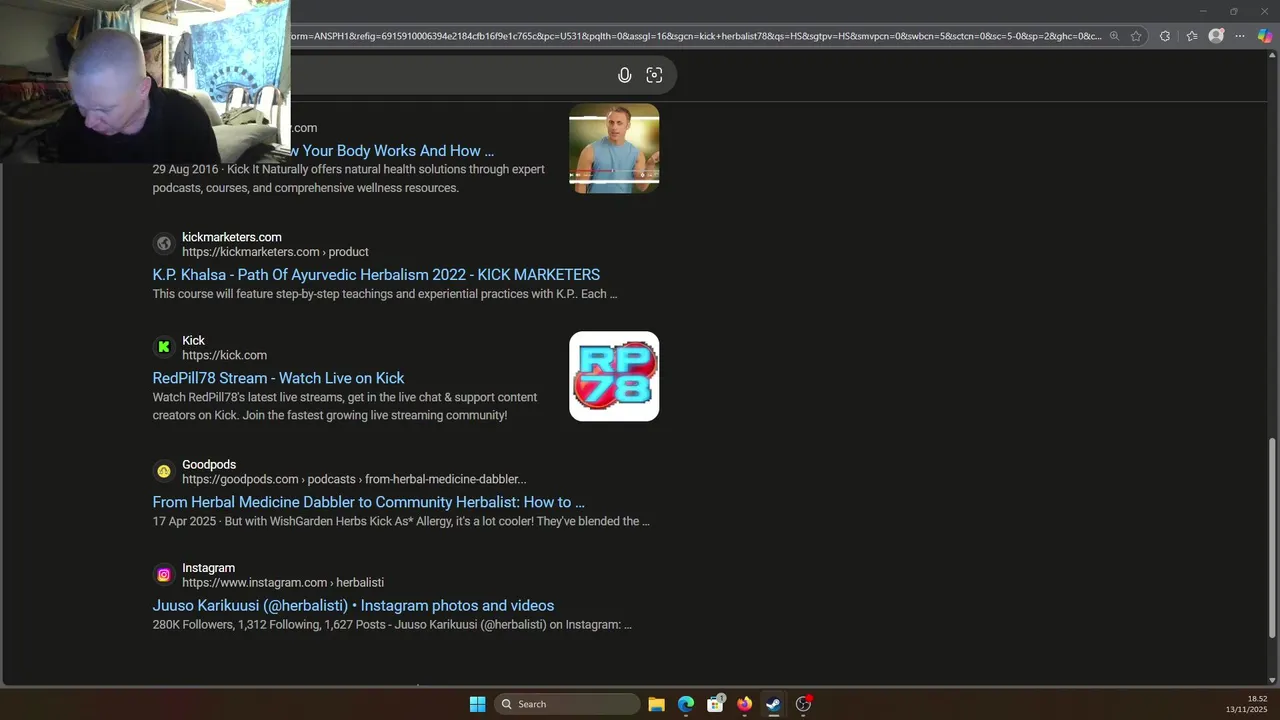Viewport: 1280px width, 720px height.
Task: Click the page vertical scrollbar thumb
Action: point(1272,538)
